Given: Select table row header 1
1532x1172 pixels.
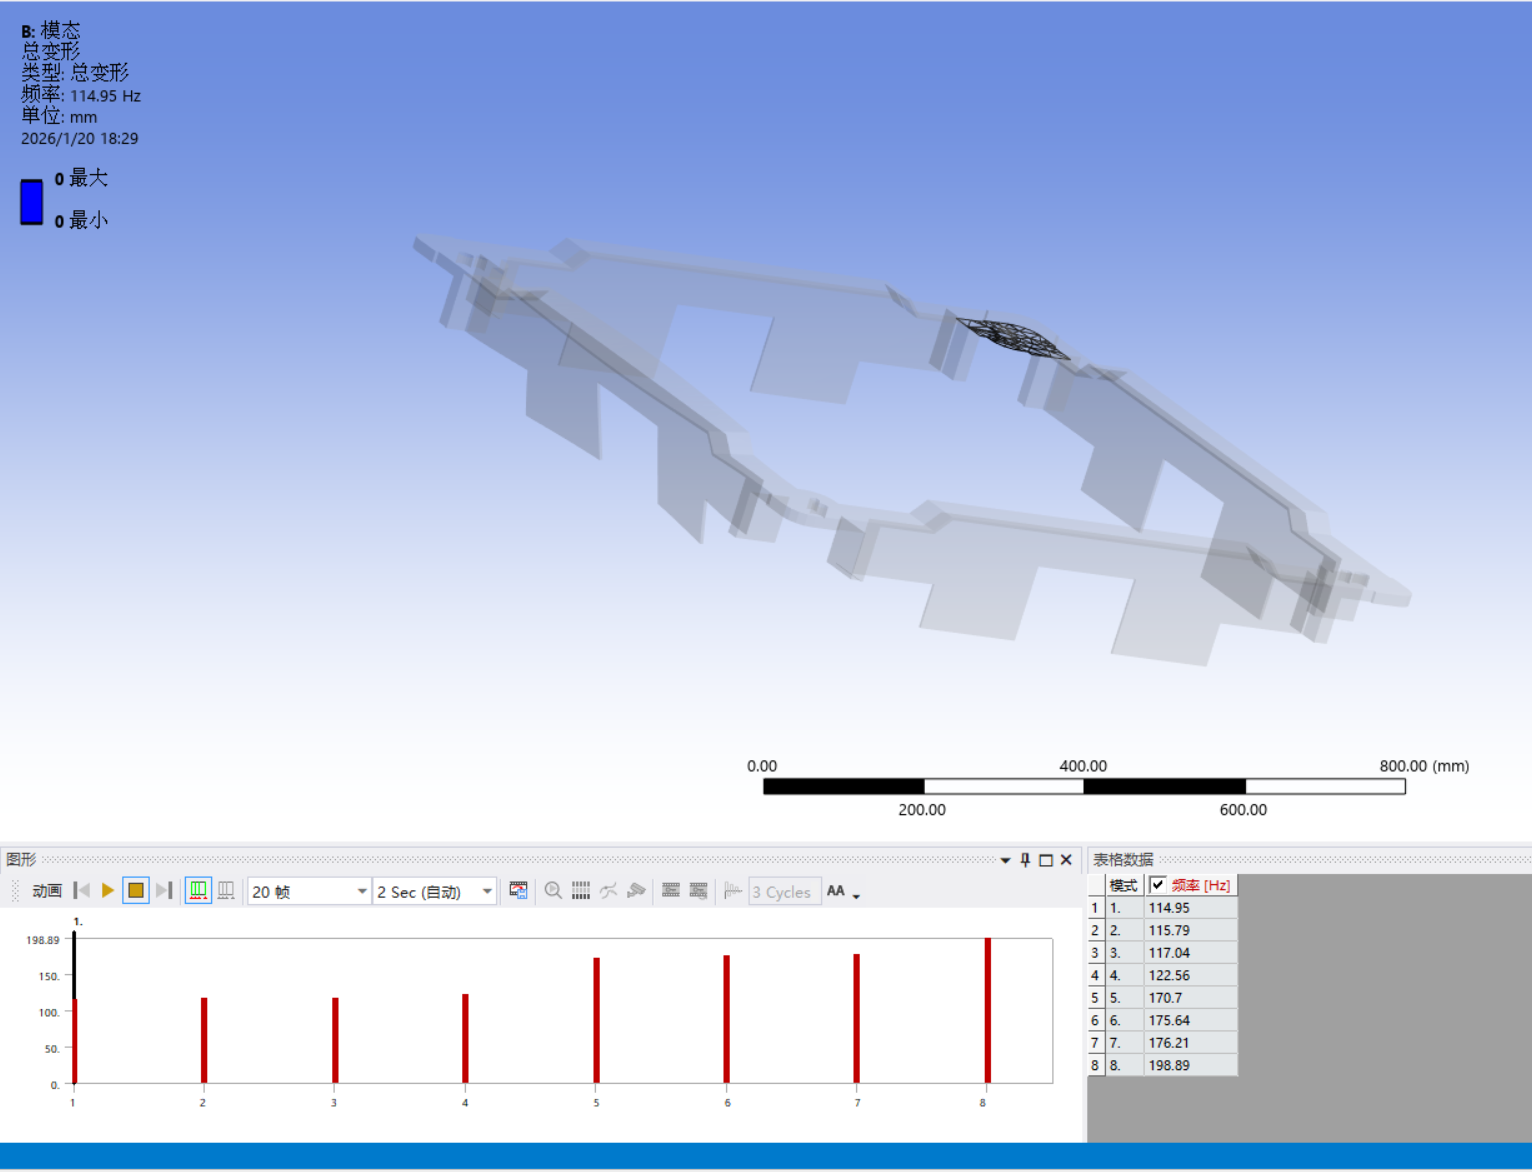Looking at the screenshot, I should [x=1096, y=908].
